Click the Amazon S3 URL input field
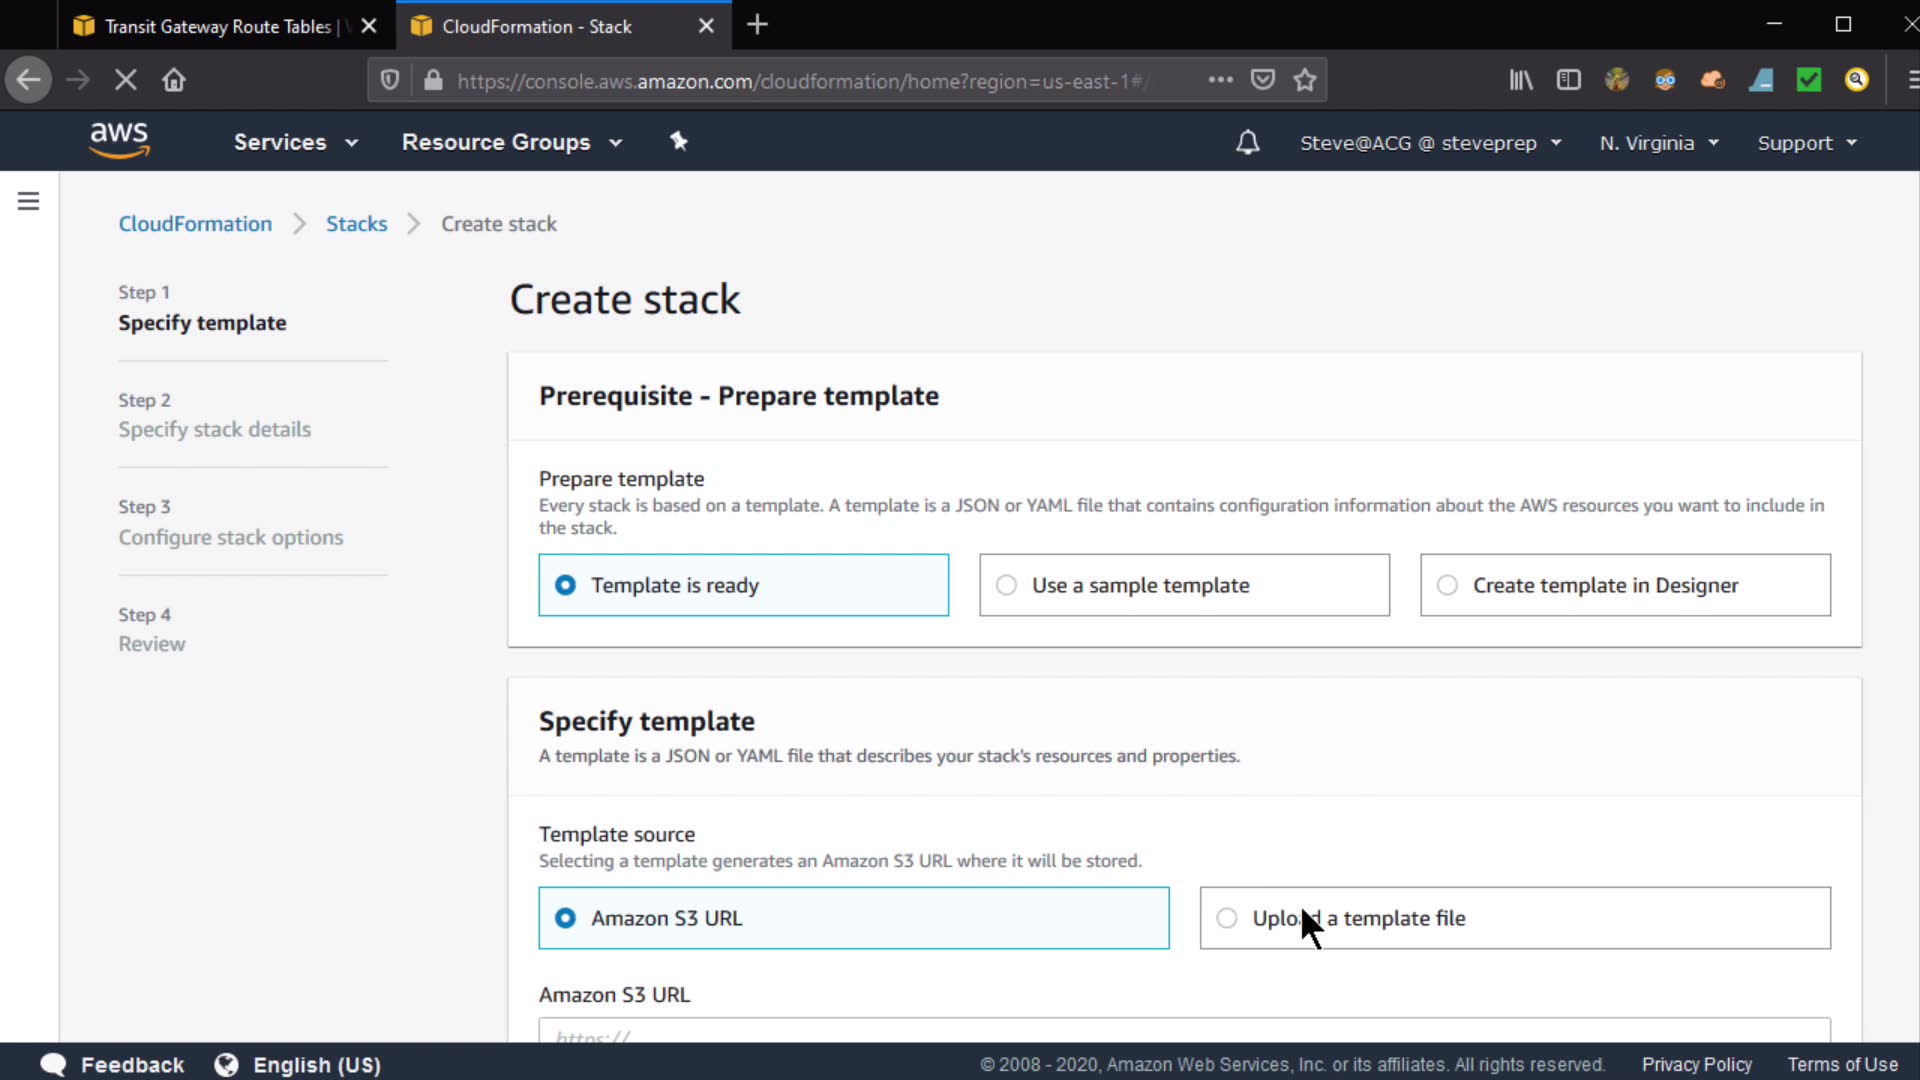 pyautogui.click(x=1184, y=1032)
